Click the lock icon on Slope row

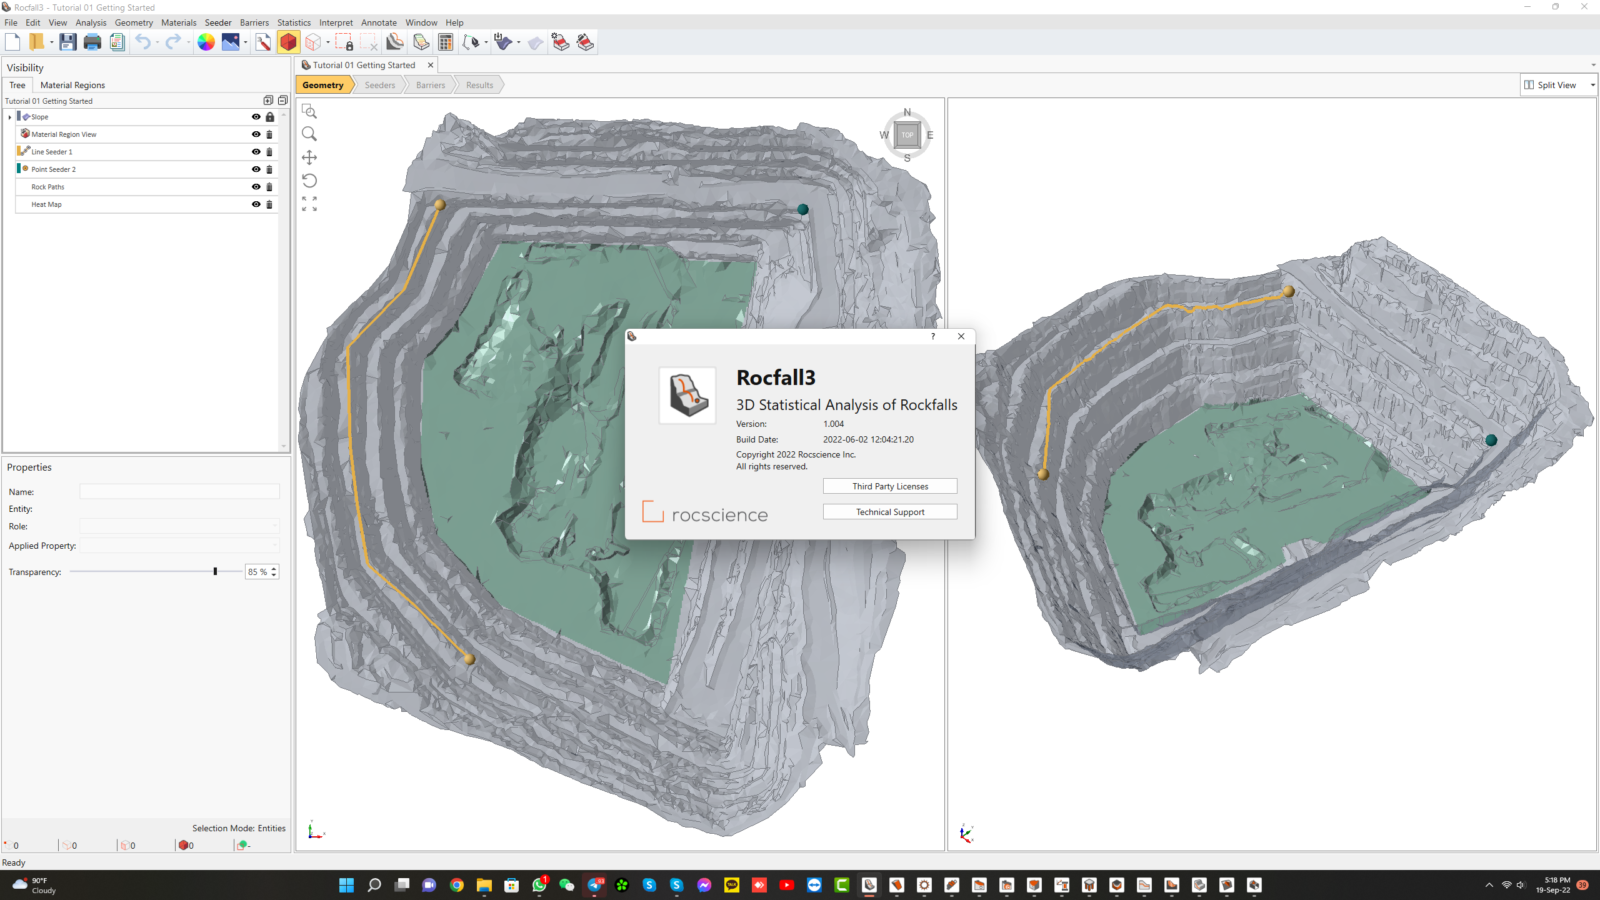pyautogui.click(x=269, y=117)
